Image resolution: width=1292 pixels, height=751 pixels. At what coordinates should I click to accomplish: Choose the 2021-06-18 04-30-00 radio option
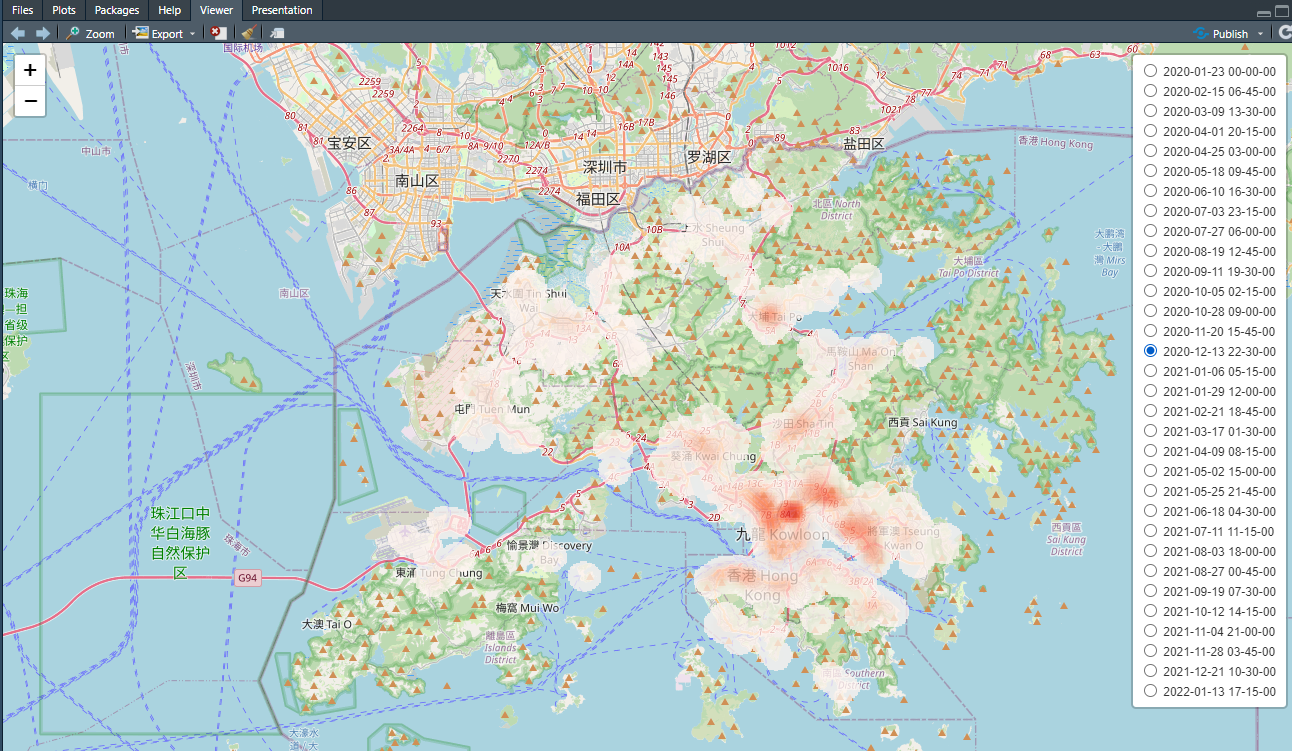1150,511
